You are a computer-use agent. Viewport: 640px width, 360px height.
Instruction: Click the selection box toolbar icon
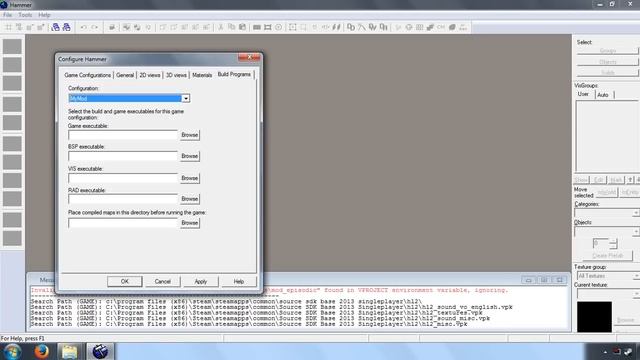[x=293, y=27]
